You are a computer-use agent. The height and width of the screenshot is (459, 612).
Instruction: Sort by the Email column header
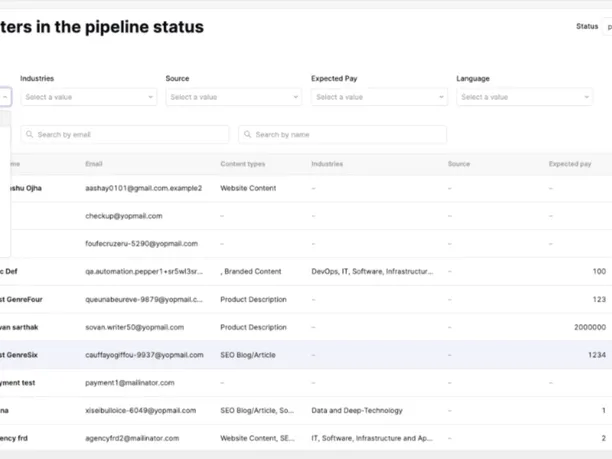pyautogui.click(x=94, y=164)
